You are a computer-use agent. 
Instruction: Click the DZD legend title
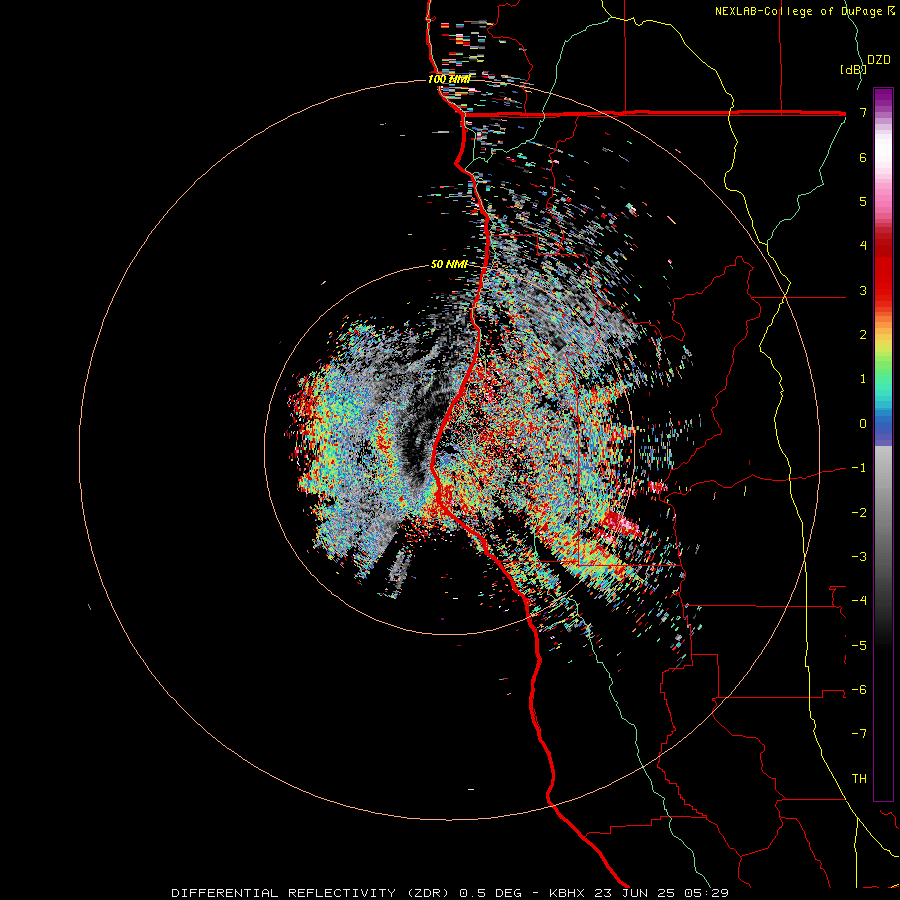[x=879, y=60]
